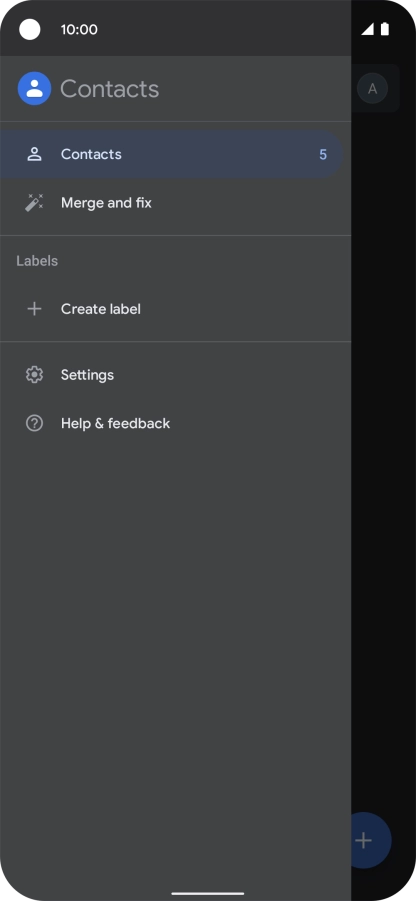
Task: Tap the dimmed add-contact plus floating button
Action: (x=363, y=840)
